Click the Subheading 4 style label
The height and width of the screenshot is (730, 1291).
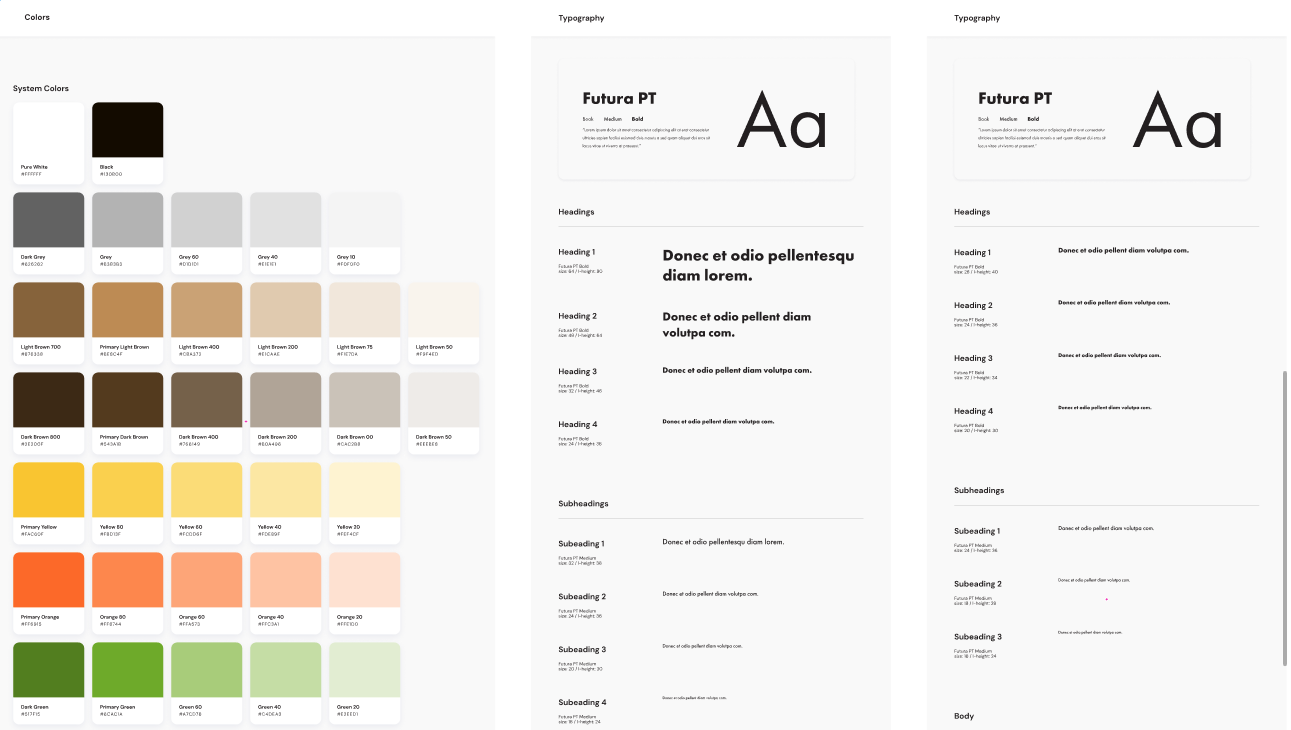(x=582, y=702)
